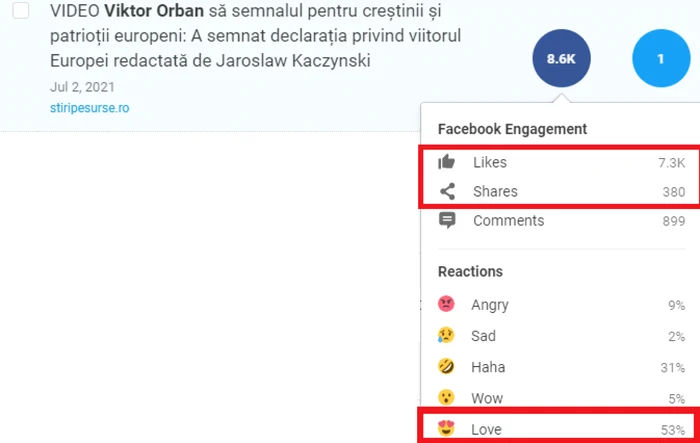Click the Shares icon

click(447, 191)
